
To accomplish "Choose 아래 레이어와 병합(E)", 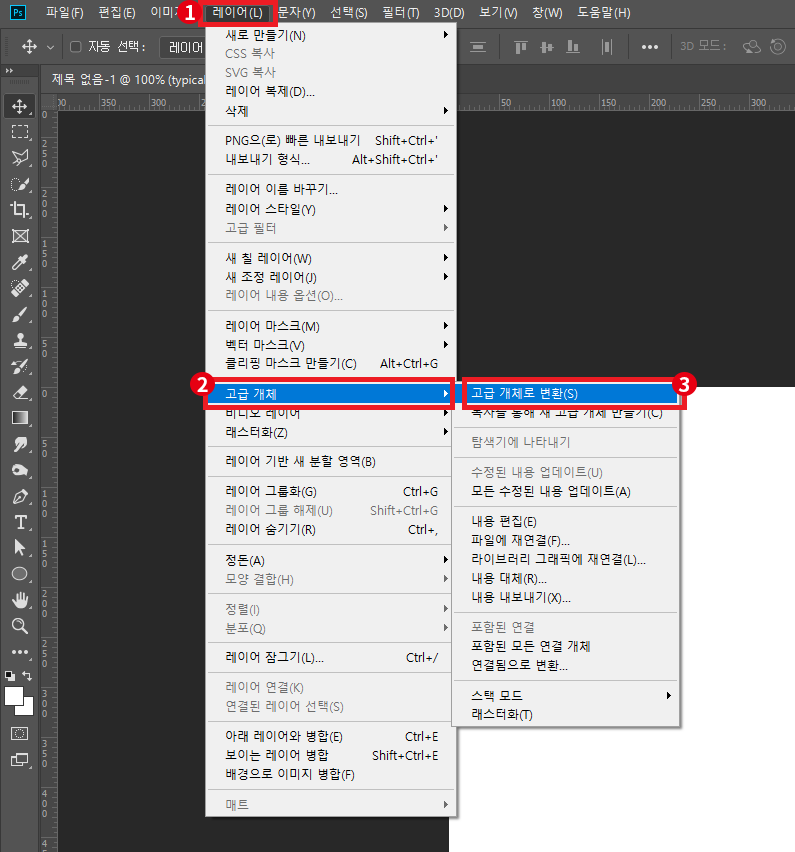I will (x=331, y=736).
